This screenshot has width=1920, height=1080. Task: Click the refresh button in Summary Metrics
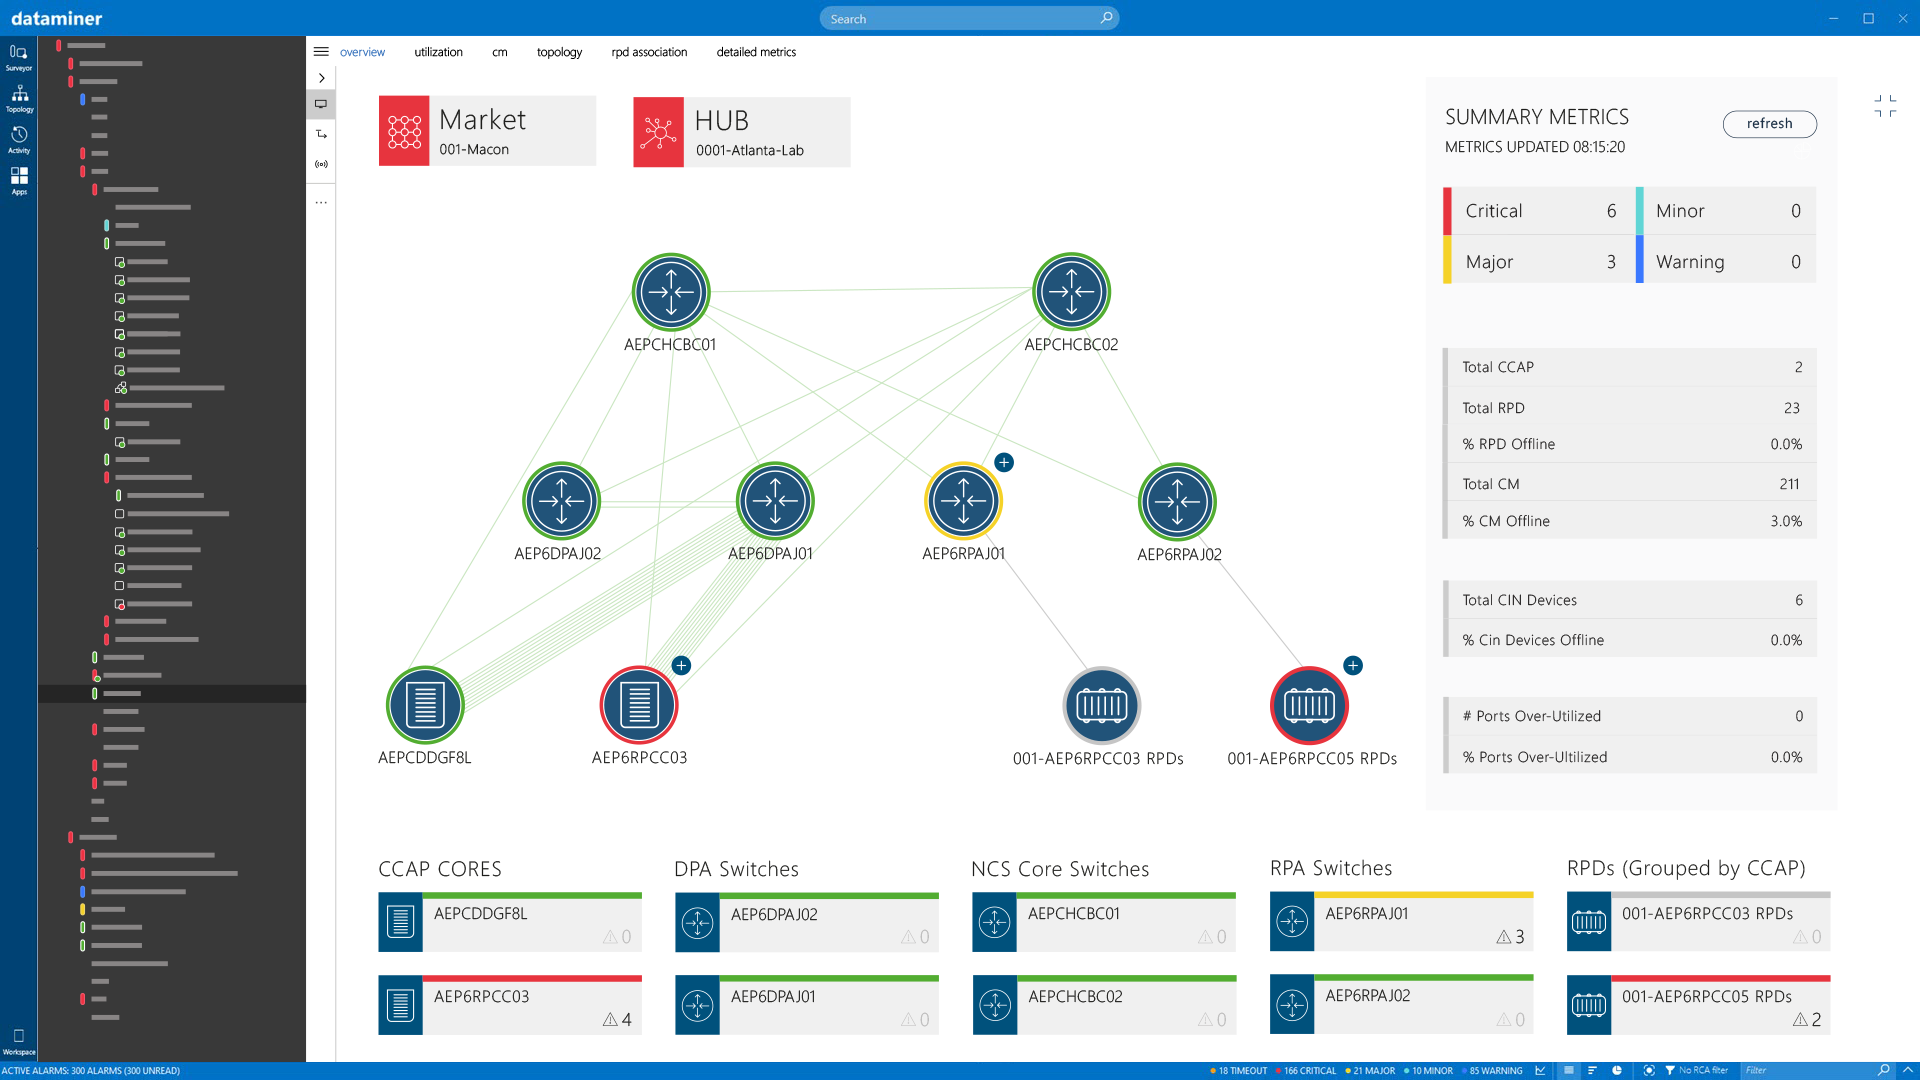tap(1769, 124)
